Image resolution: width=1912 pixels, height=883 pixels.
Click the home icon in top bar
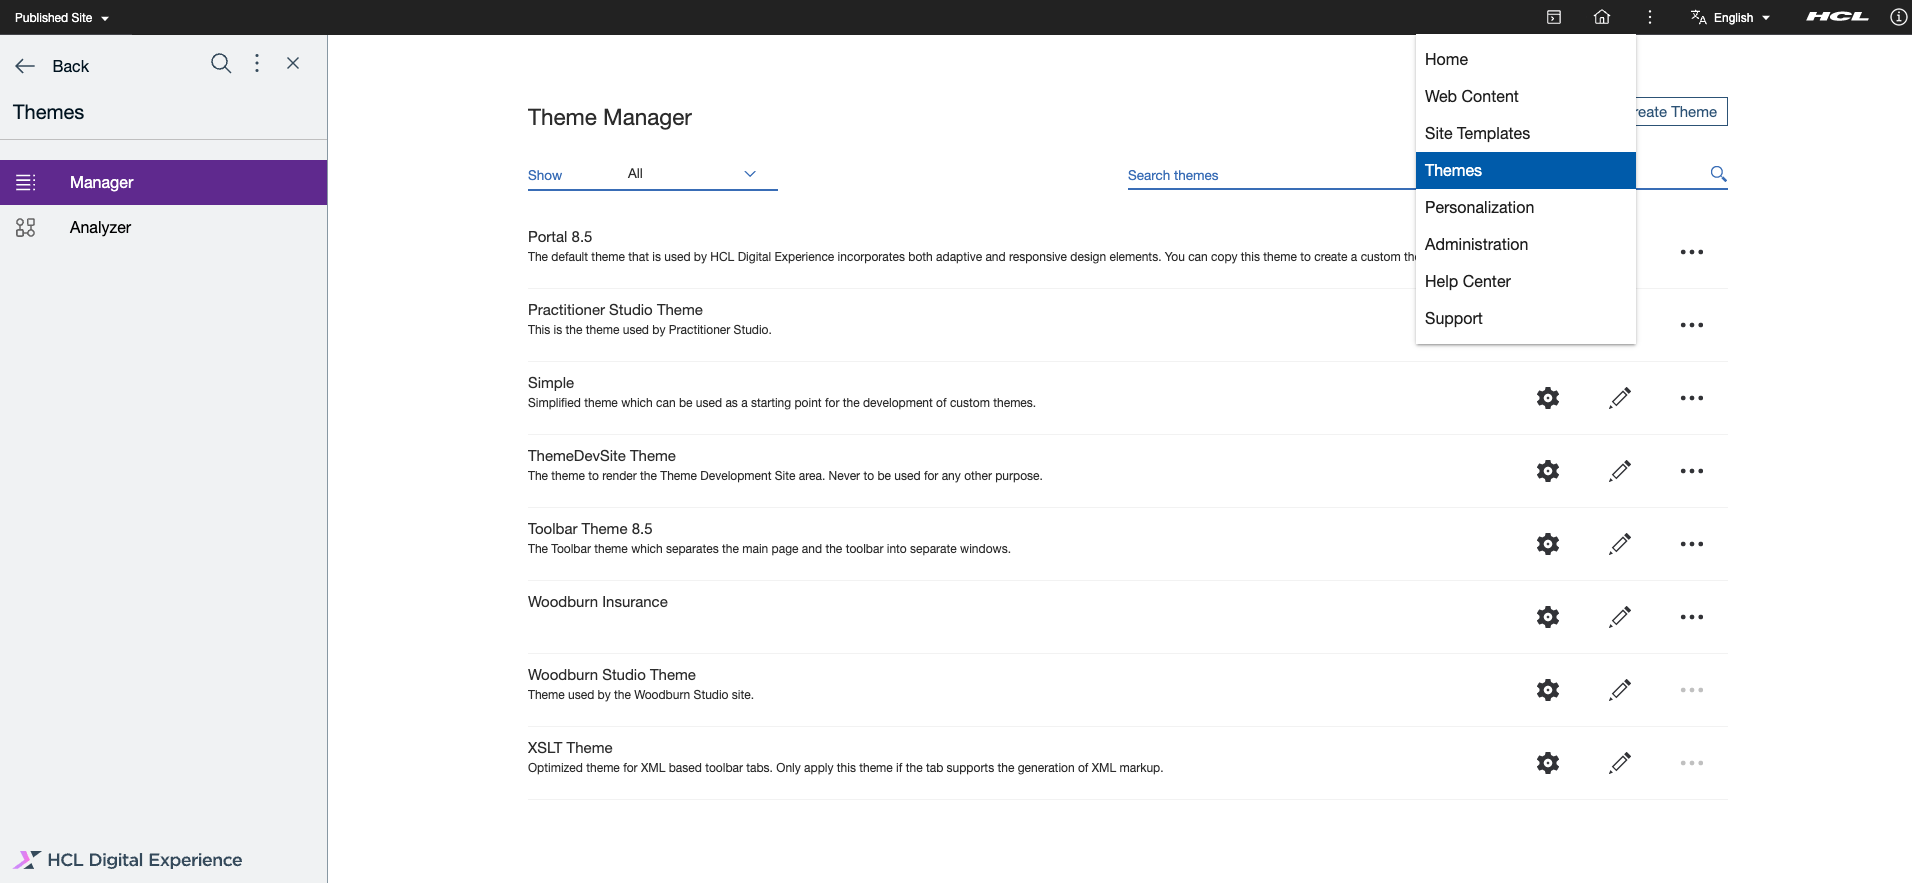[x=1602, y=17]
